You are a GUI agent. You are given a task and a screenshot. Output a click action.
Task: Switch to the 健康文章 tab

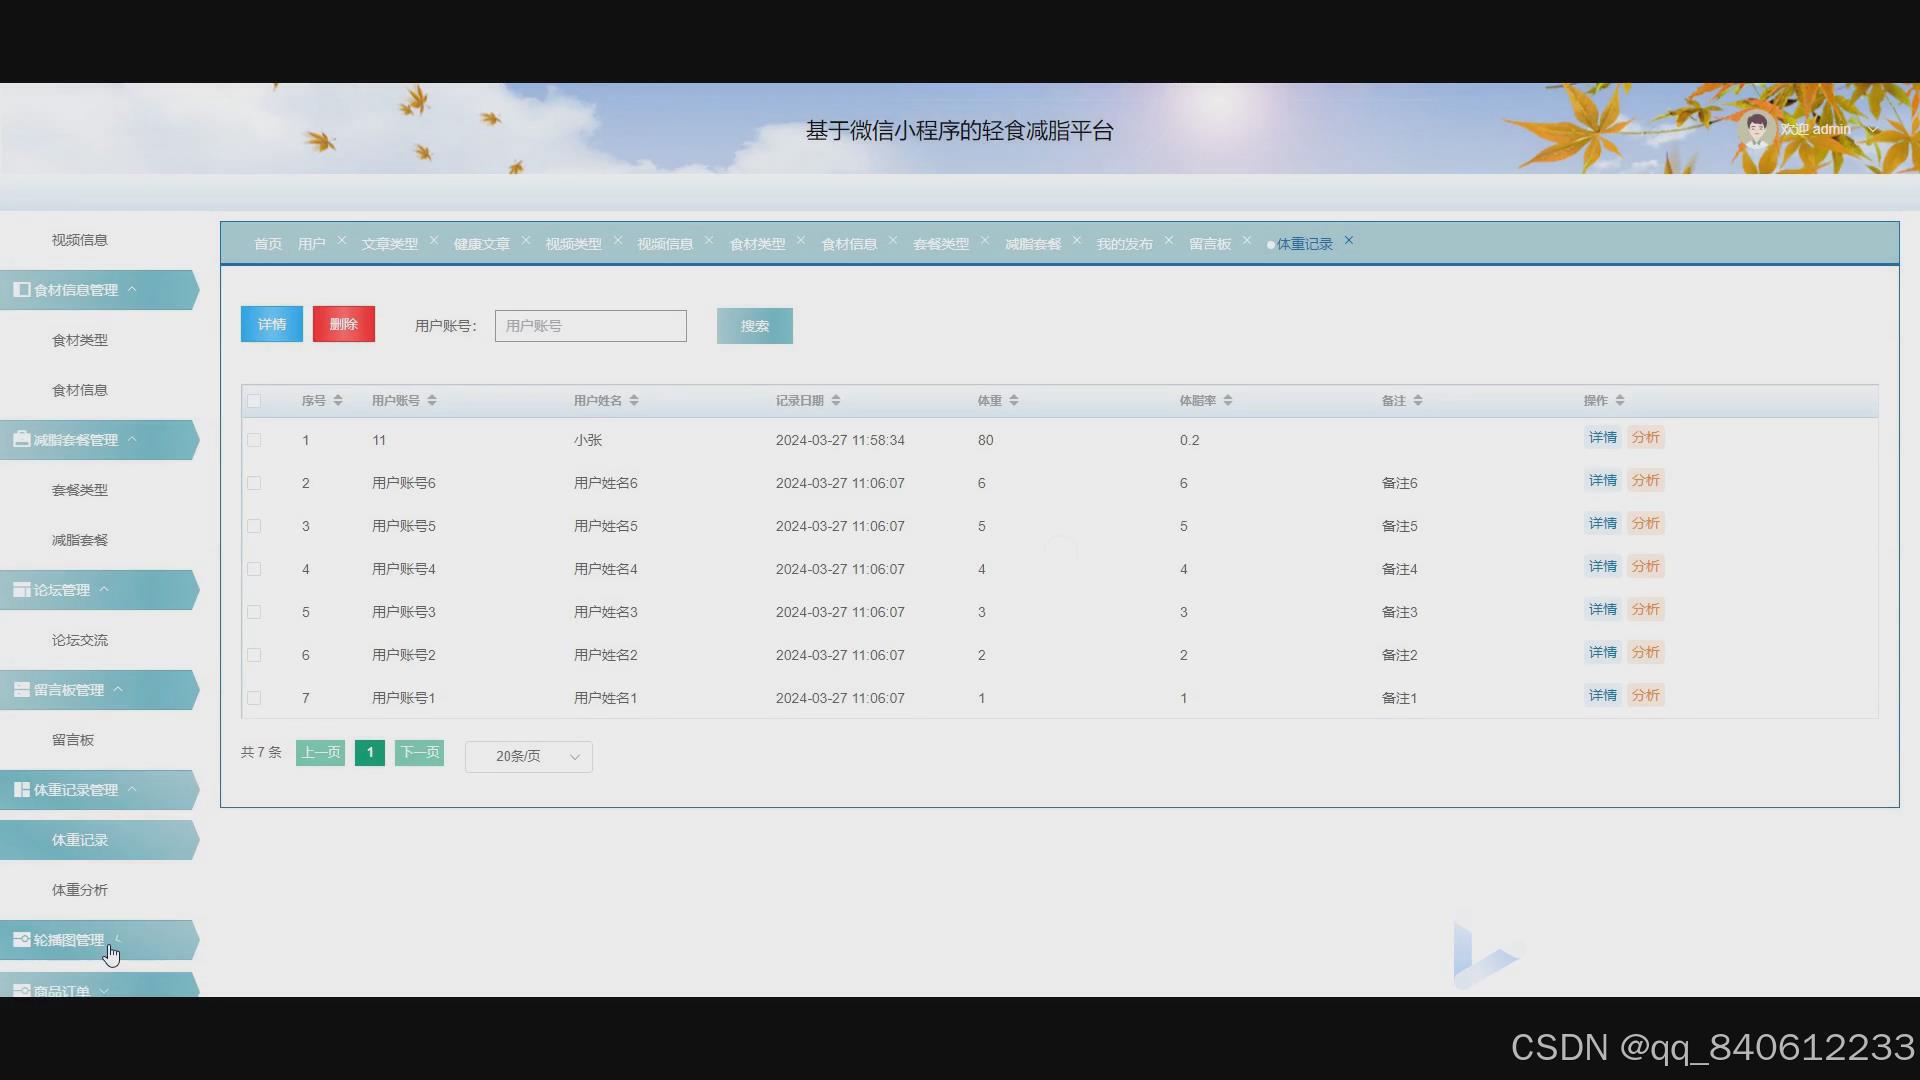[x=481, y=244]
